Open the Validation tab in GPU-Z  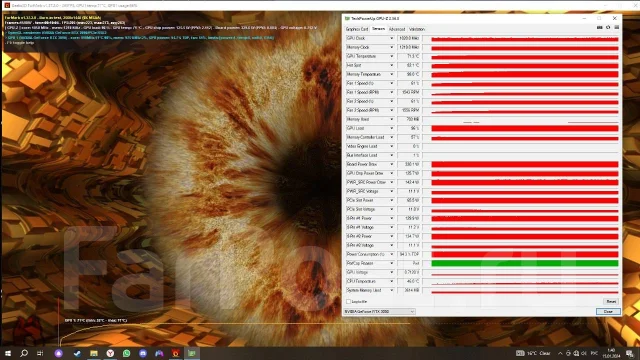417,29
